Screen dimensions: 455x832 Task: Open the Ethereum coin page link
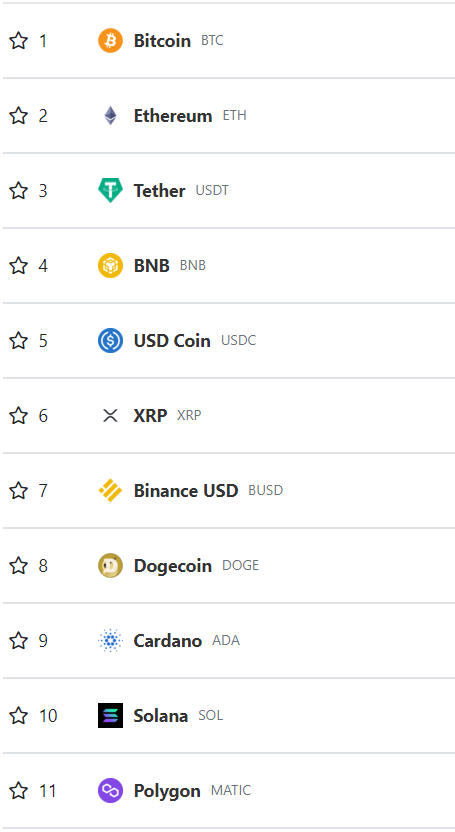coord(173,116)
